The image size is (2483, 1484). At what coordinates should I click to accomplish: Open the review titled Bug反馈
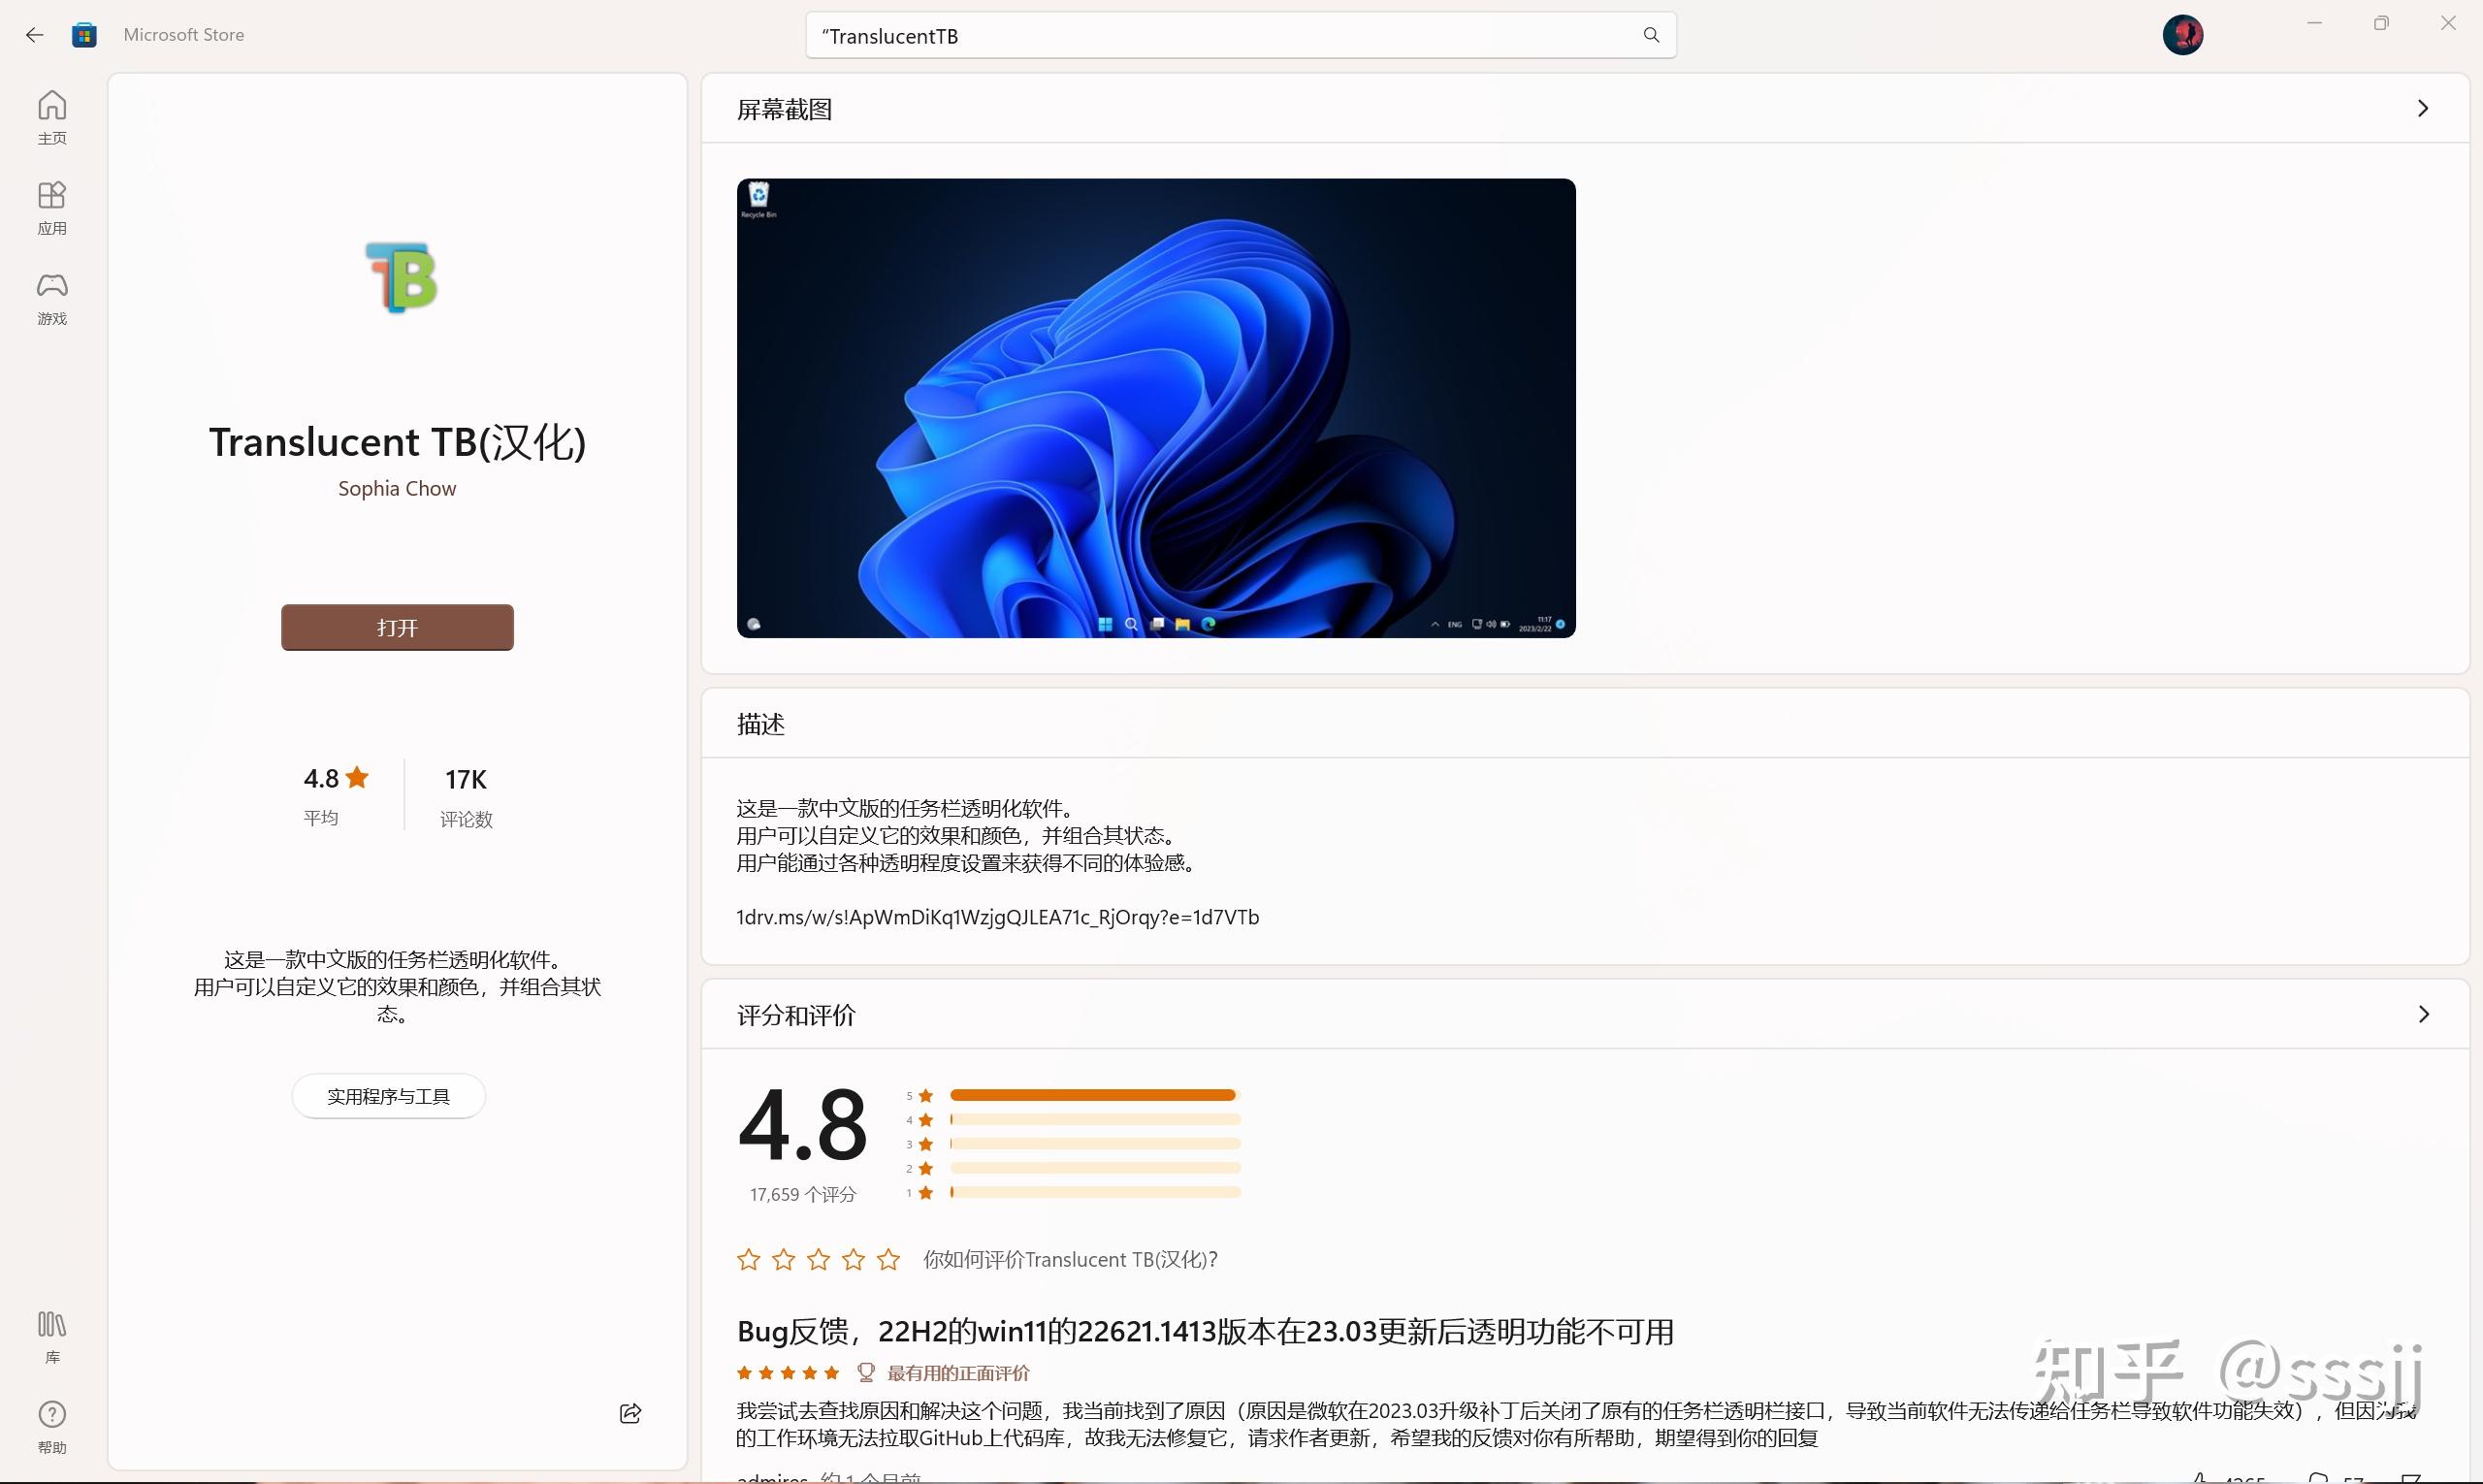click(1204, 1330)
